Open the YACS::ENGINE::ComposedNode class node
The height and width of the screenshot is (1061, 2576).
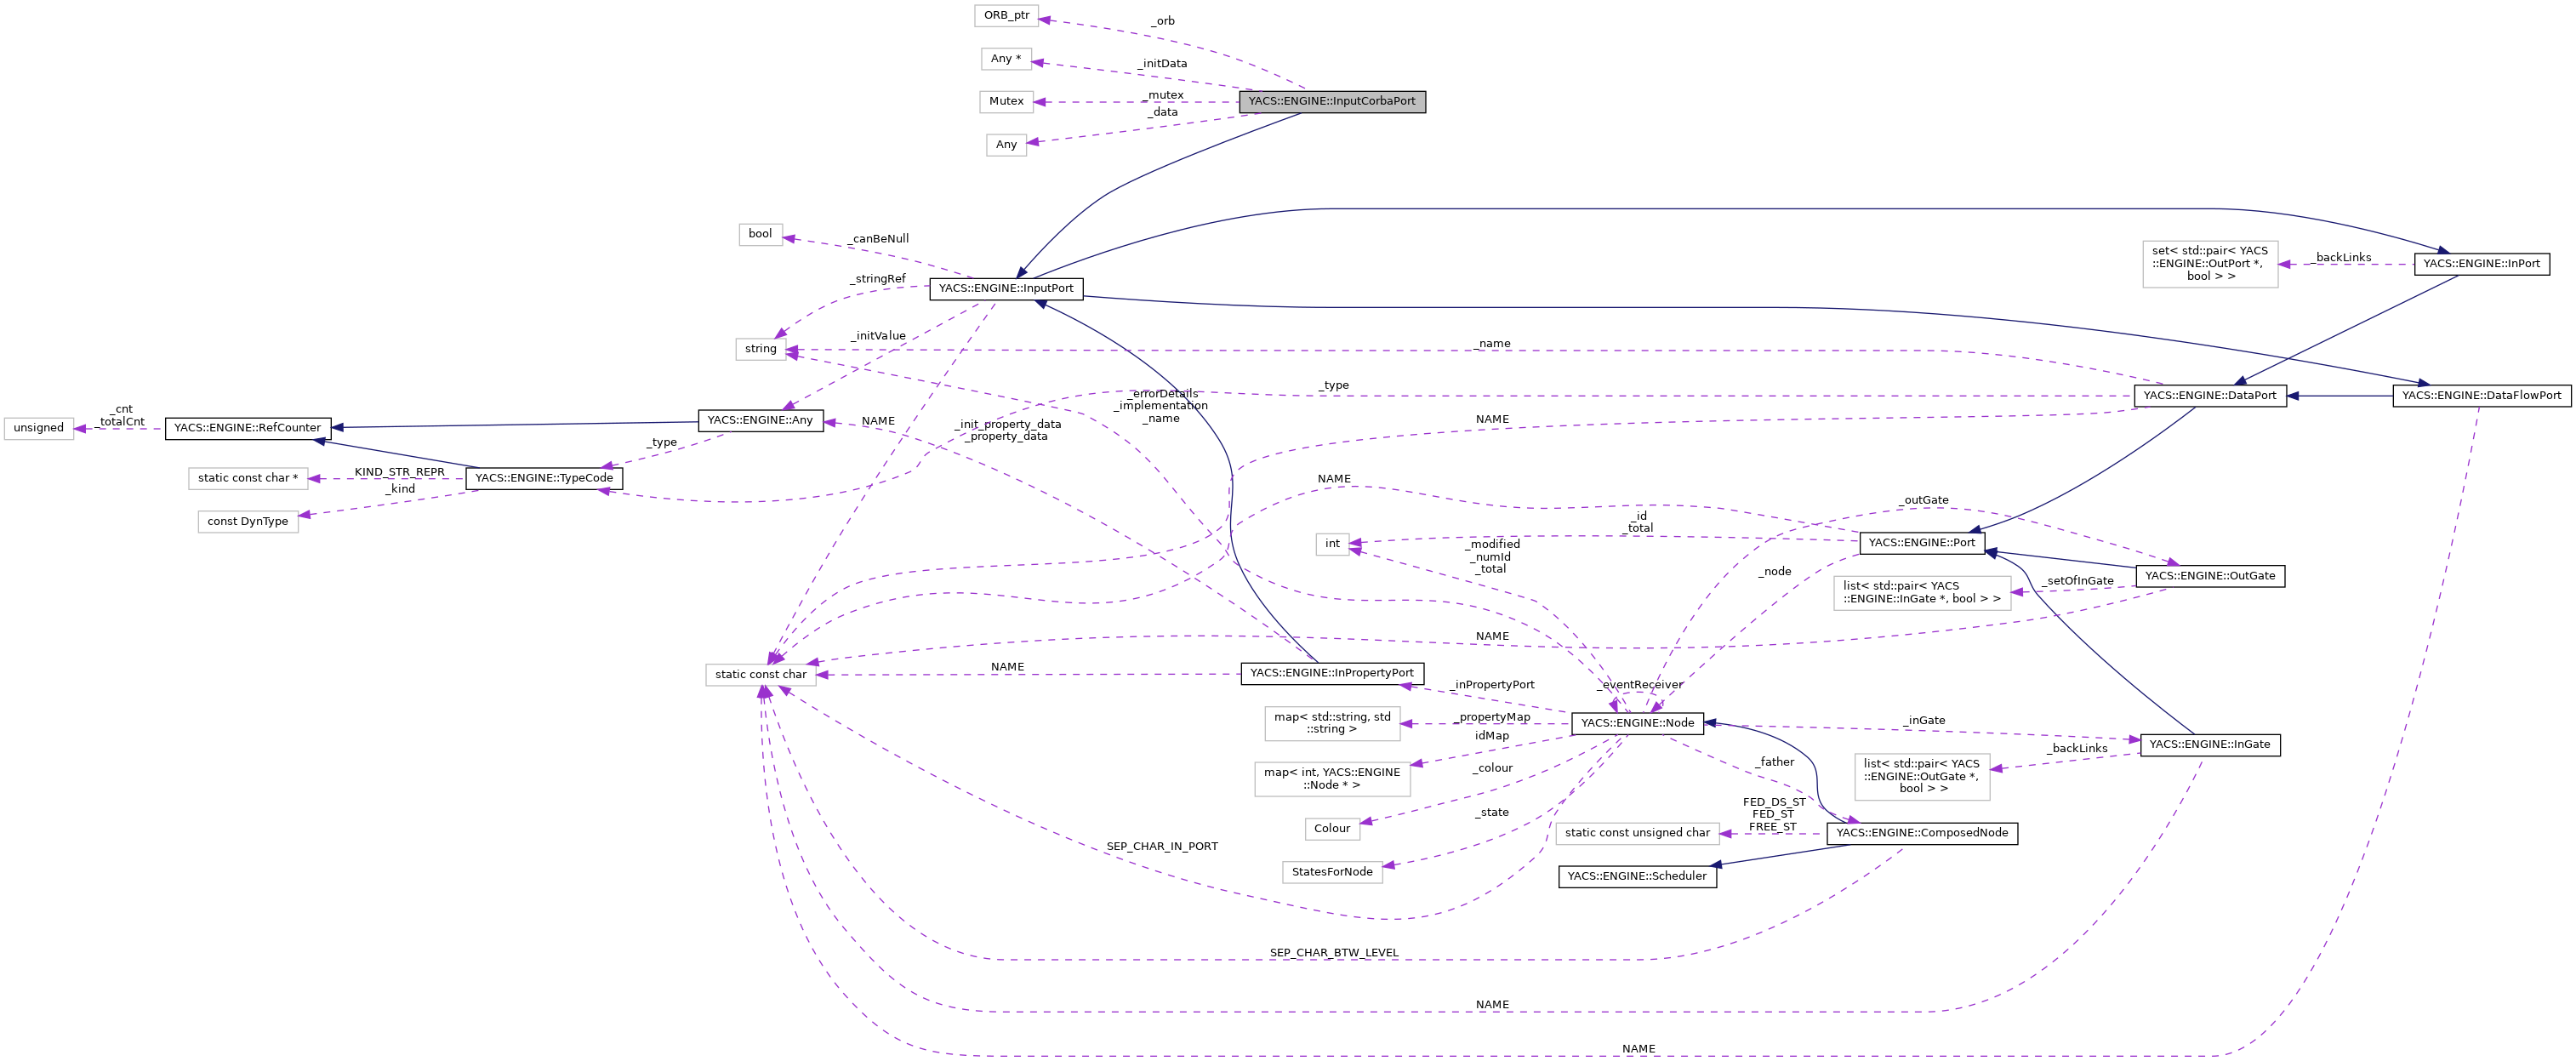(1921, 833)
